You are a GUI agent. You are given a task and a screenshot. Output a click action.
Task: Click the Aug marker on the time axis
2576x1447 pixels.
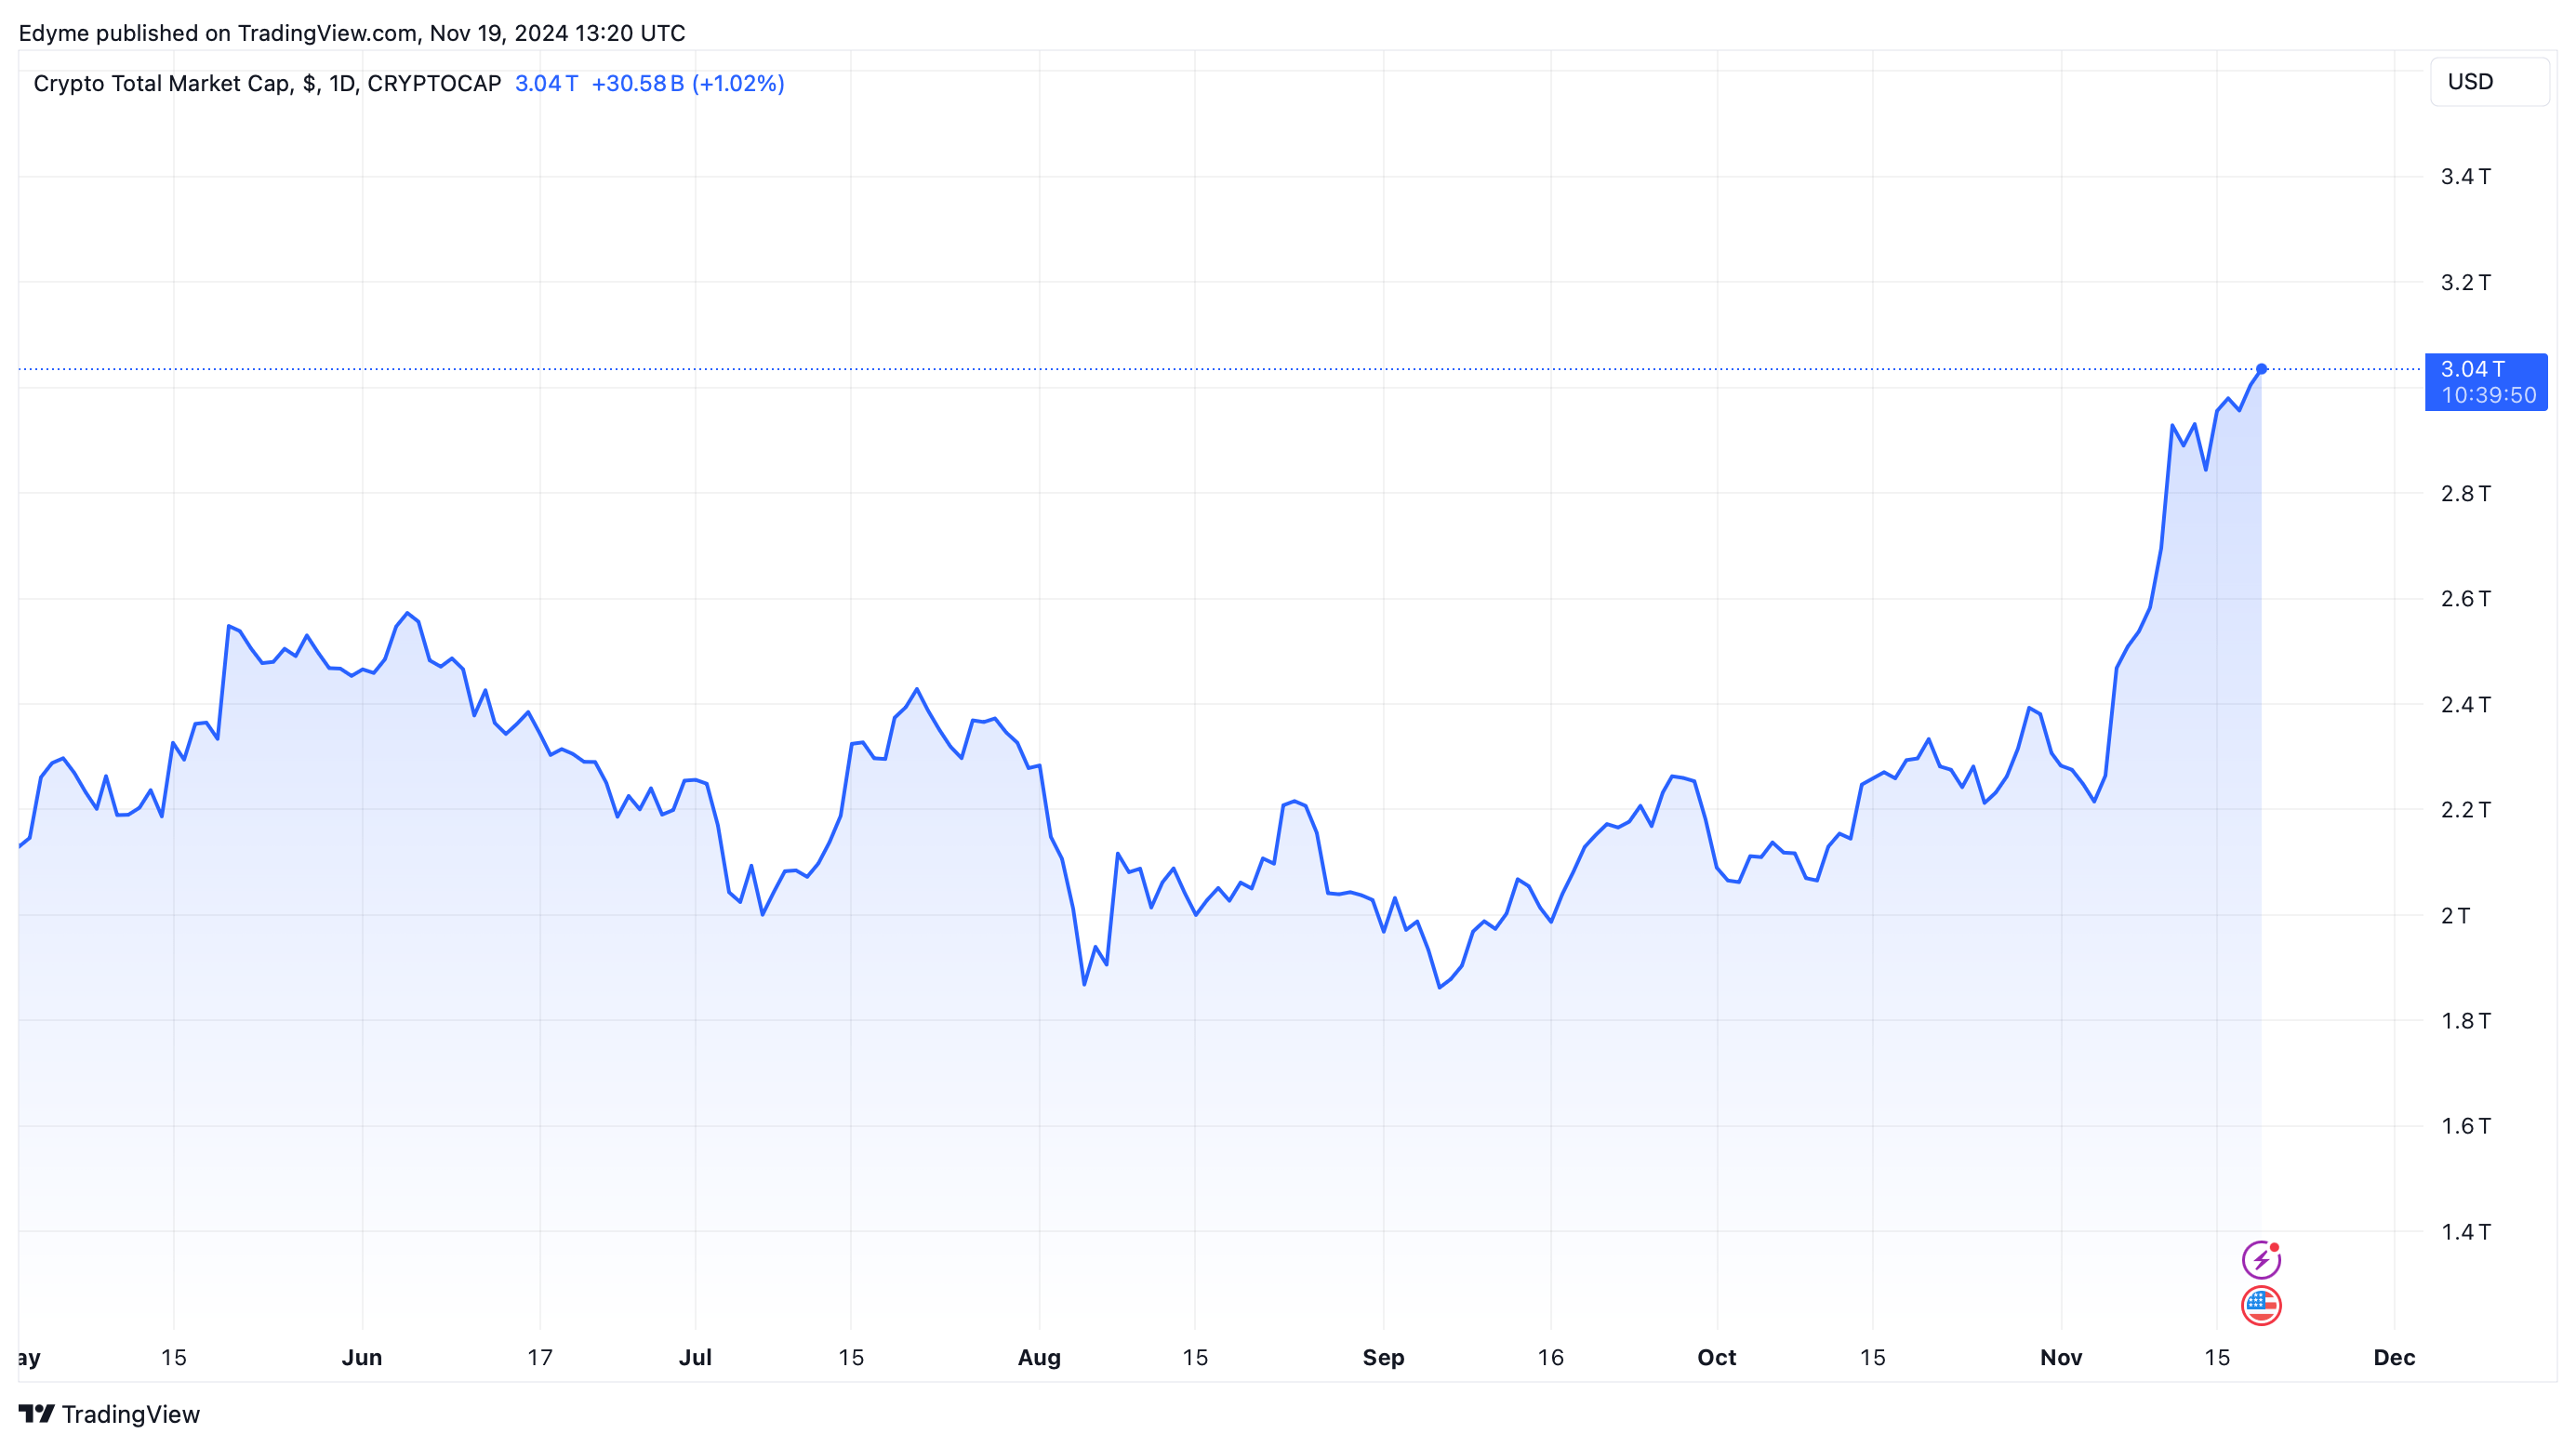coord(1039,1357)
